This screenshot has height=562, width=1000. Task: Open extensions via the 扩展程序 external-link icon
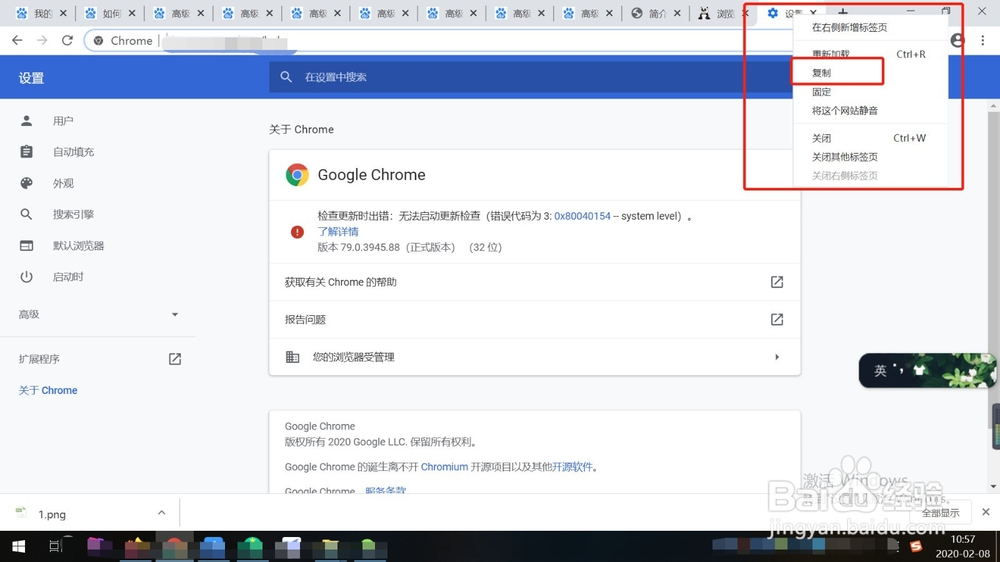click(175, 359)
